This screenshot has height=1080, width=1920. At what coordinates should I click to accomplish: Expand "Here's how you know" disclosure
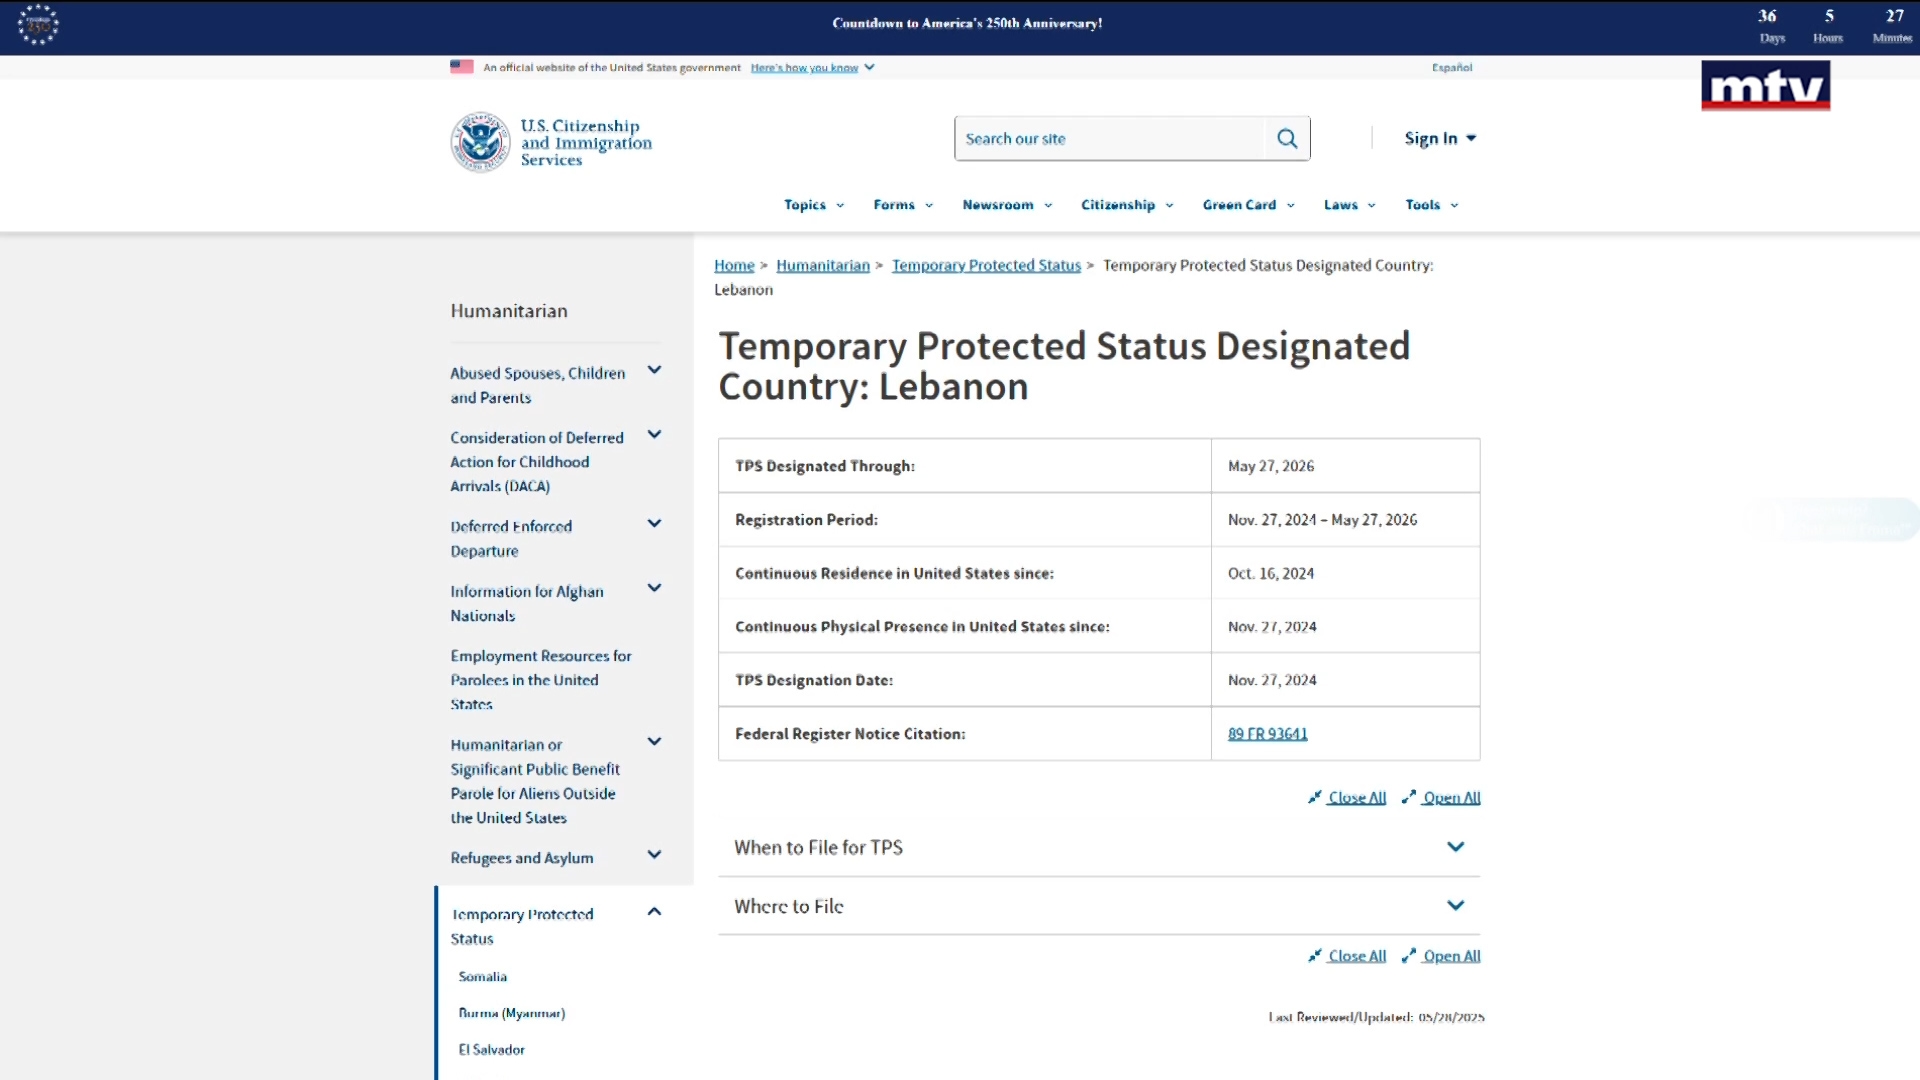[x=812, y=68]
